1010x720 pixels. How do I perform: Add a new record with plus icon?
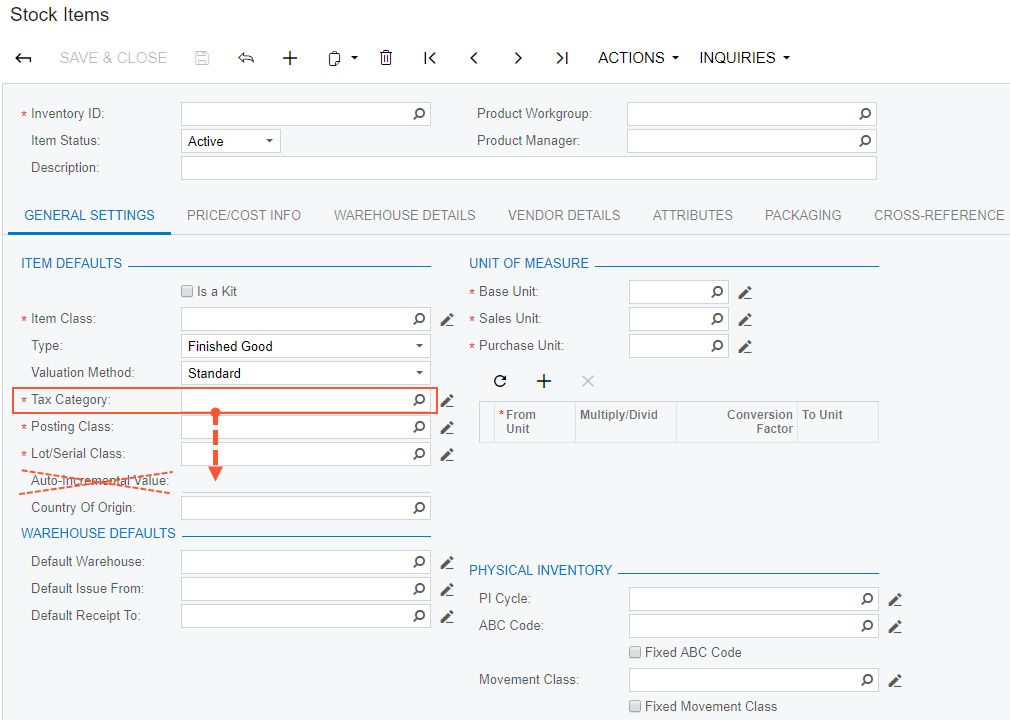coord(290,58)
